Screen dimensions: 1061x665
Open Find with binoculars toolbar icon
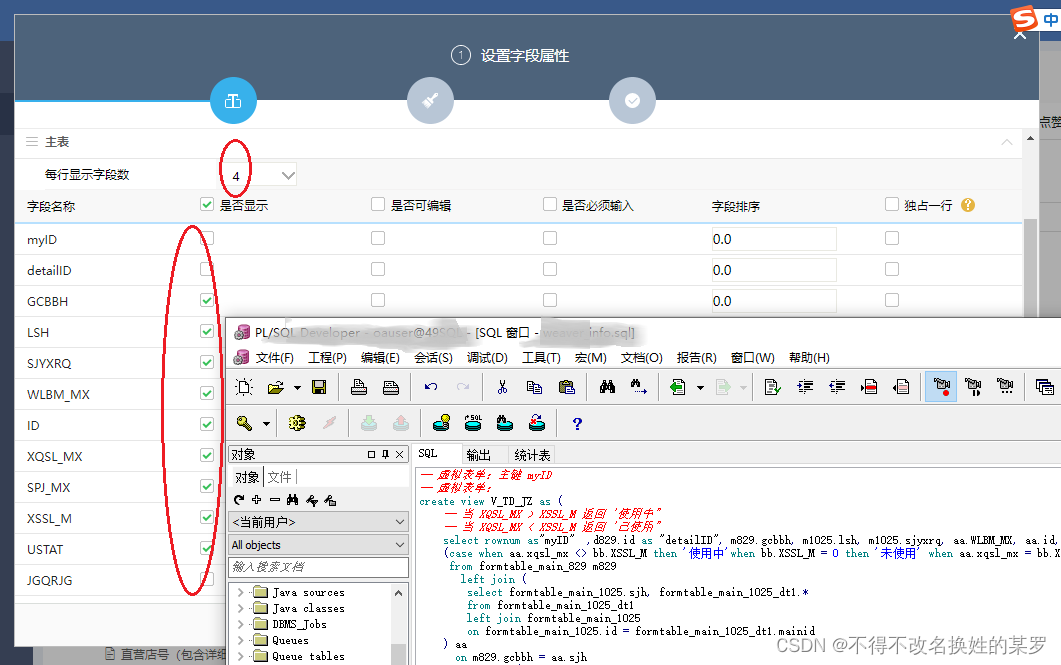[608, 387]
